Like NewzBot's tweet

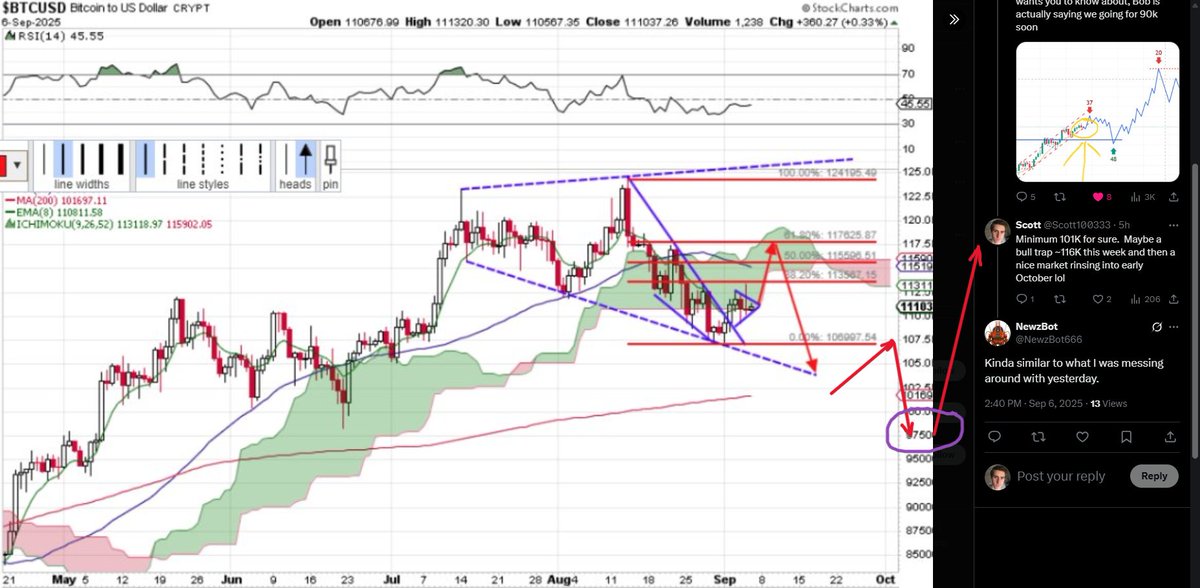tap(1083, 437)
